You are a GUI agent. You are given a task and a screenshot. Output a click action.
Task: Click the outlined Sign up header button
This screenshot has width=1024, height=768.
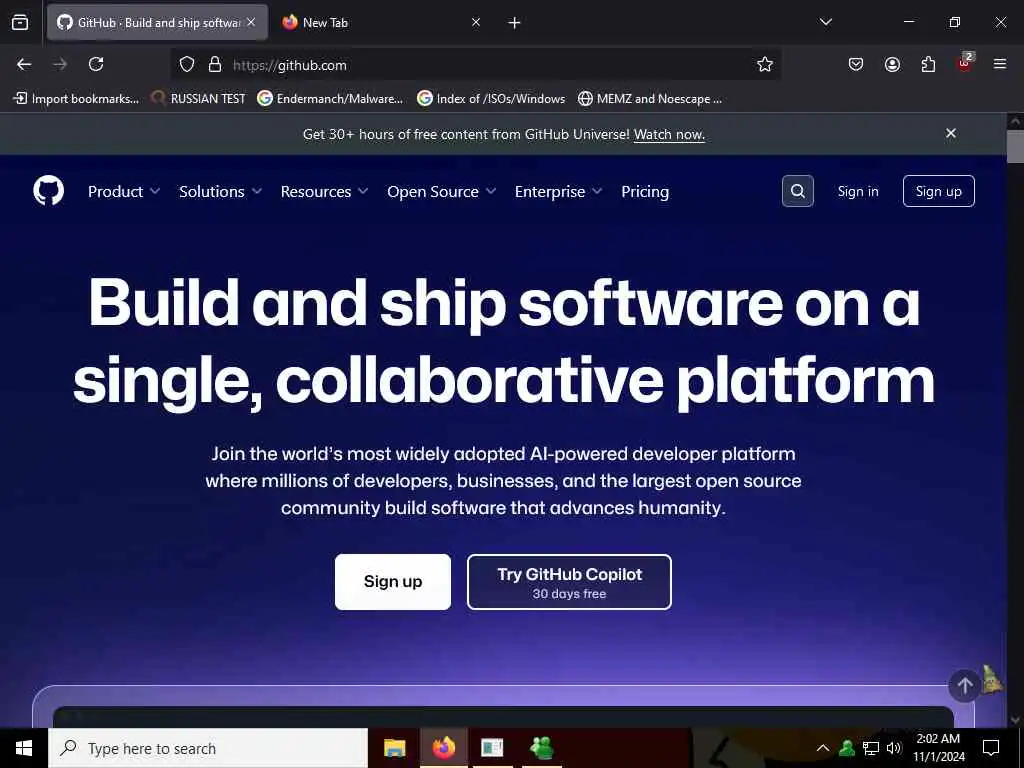[x=938, y=191]
